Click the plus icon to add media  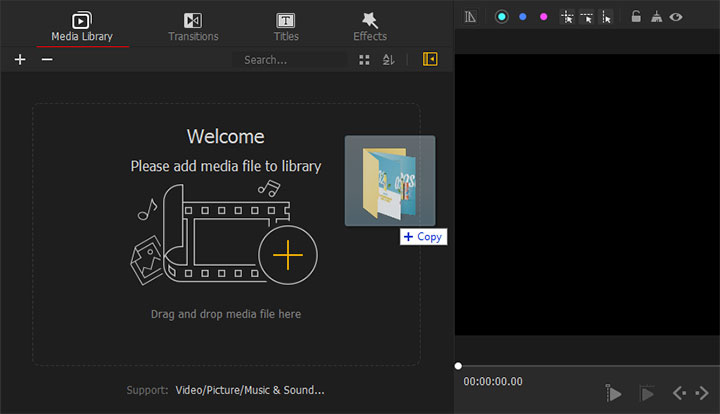(x=20, y=60)
